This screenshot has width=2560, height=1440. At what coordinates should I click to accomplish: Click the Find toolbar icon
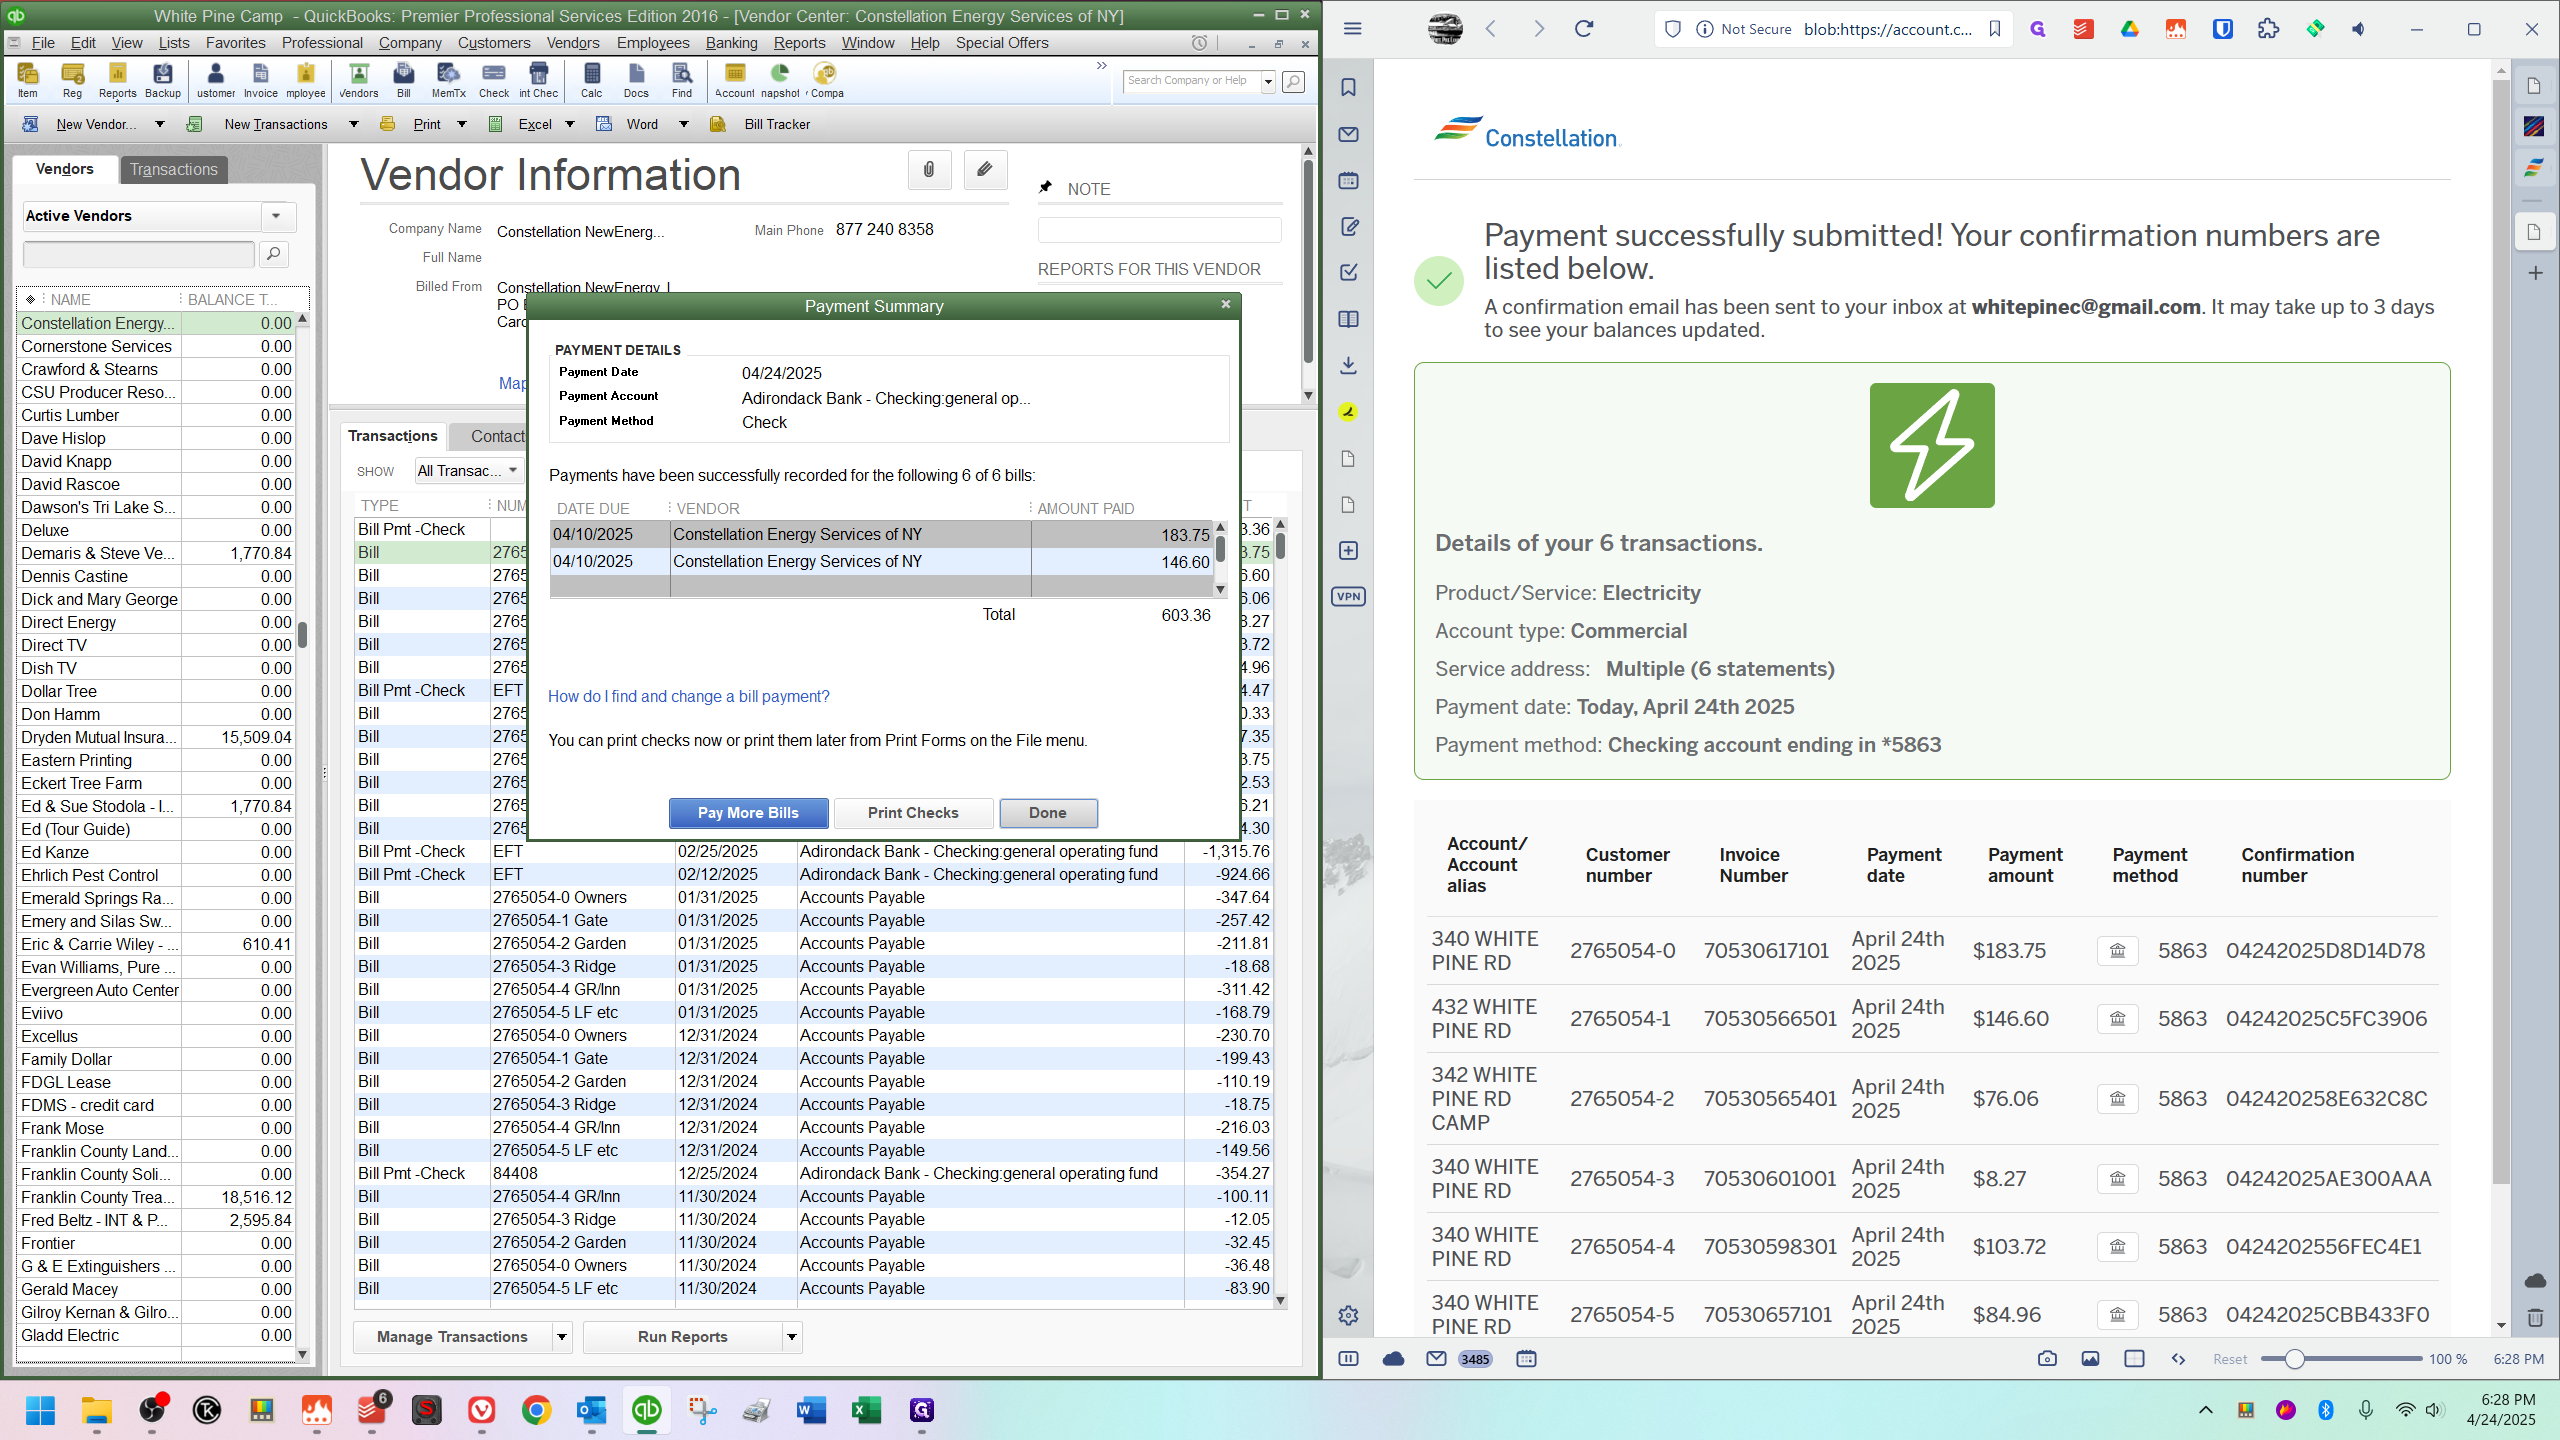[681, 79]
